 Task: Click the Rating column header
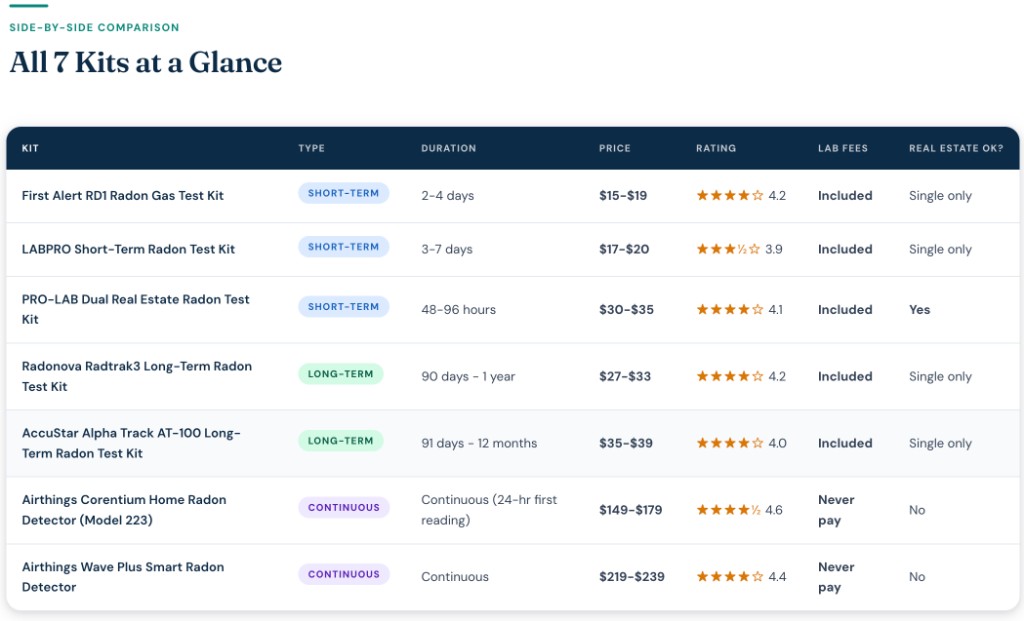point(715,148)
